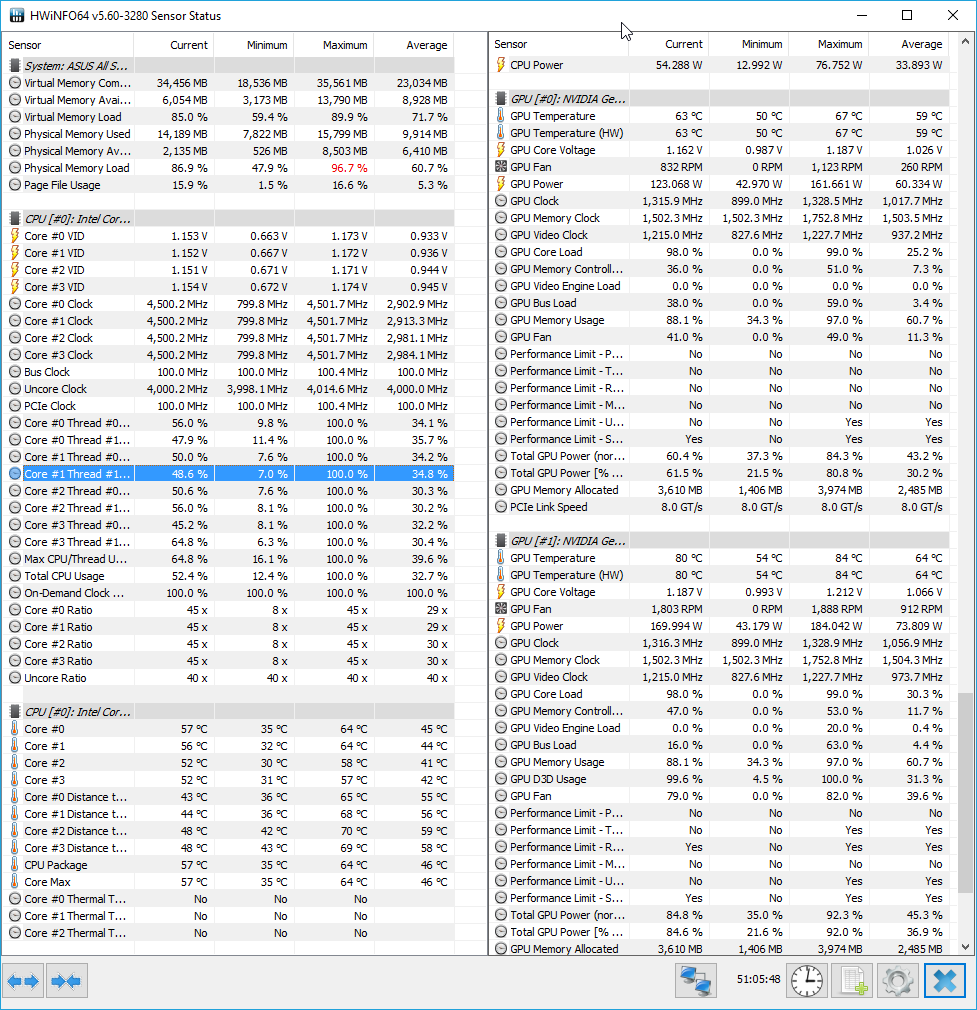Reset the timer with the clock icon
This screenshot has width=977, height=1010.
point(805,981)
